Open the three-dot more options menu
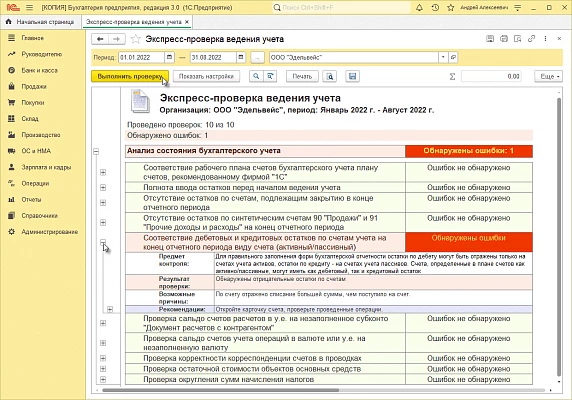Screen dimensions: 572x400 click(x=545, y=38)
